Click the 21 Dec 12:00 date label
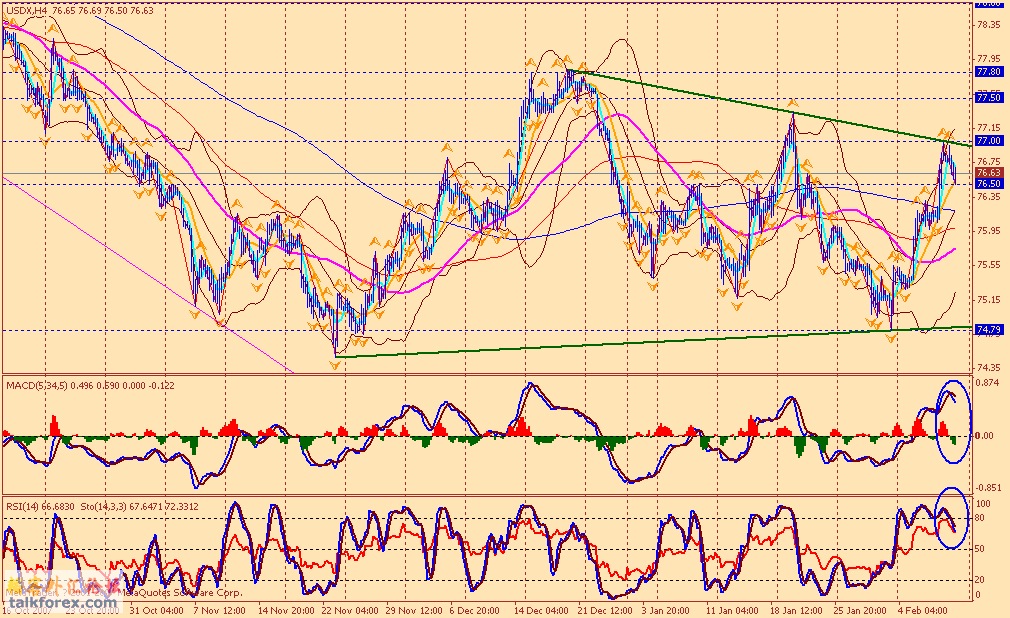The height and width of the screenshot is (618, 1010). [605, 610]
